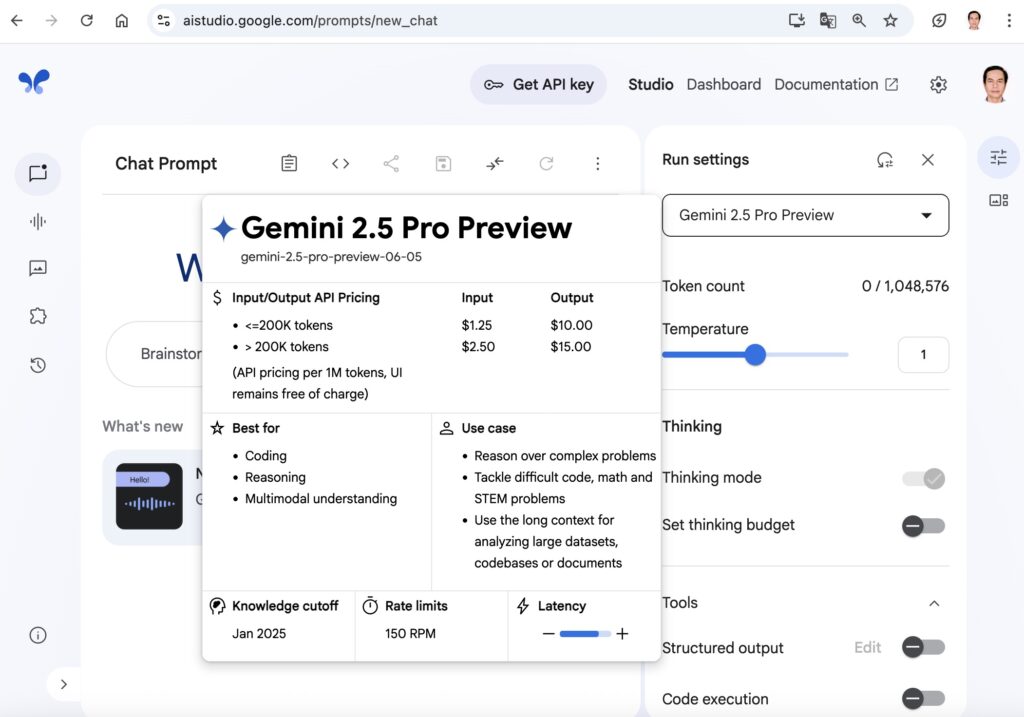The image size is (1024, 717).
Task: Click gemini-2.5-pro-preview-06-05 model ID text
Action: (x=331, y=257)
